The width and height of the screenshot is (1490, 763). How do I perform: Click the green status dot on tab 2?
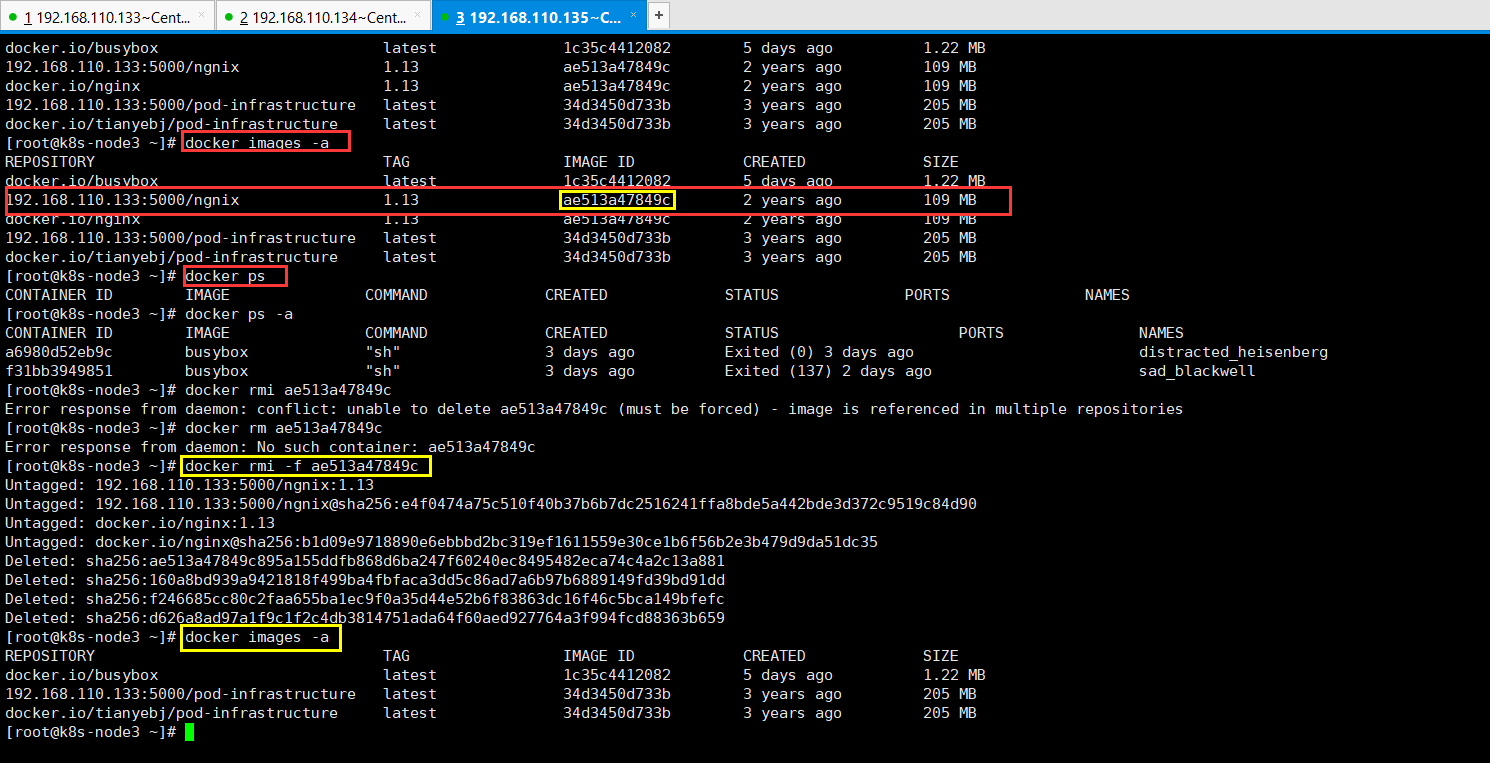[x=230, y=17]
